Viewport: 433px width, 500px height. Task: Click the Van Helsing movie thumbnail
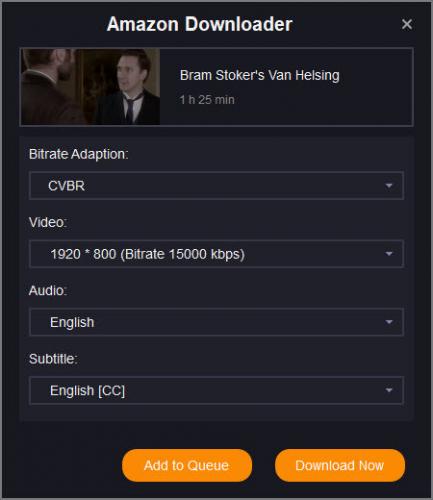point(91,87)
